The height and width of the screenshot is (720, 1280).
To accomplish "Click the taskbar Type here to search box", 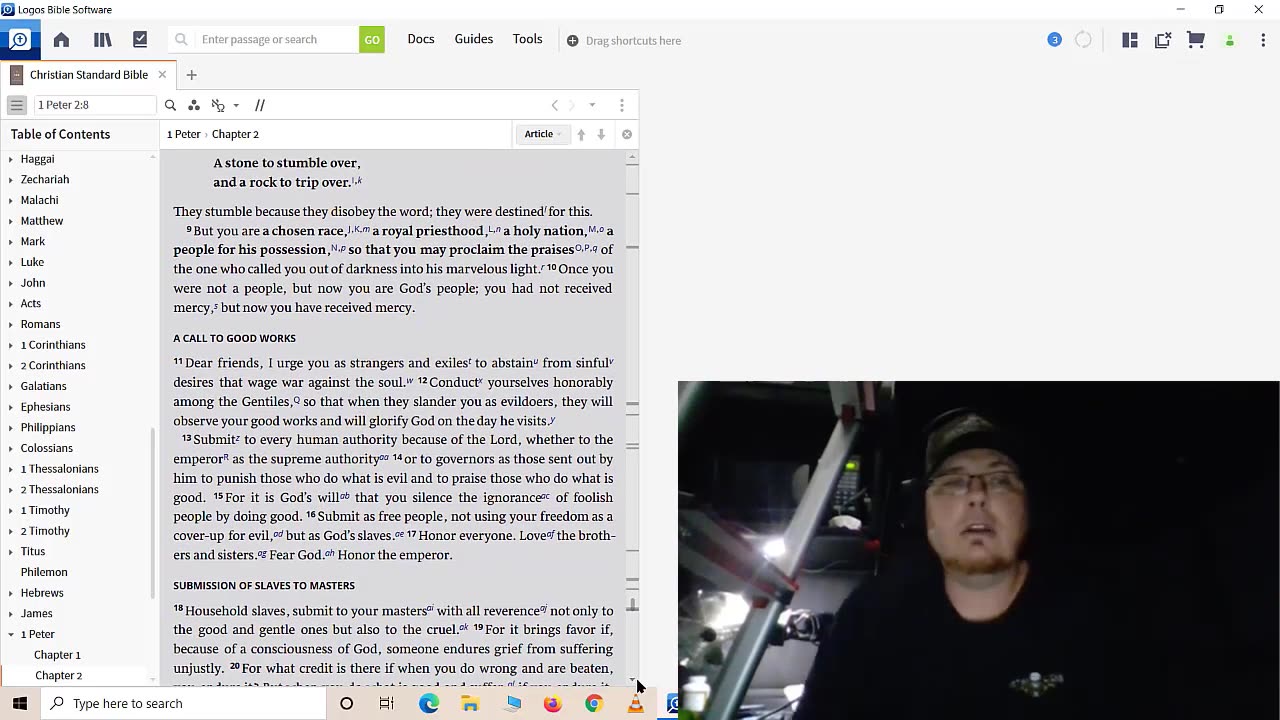I will (183, 703).
